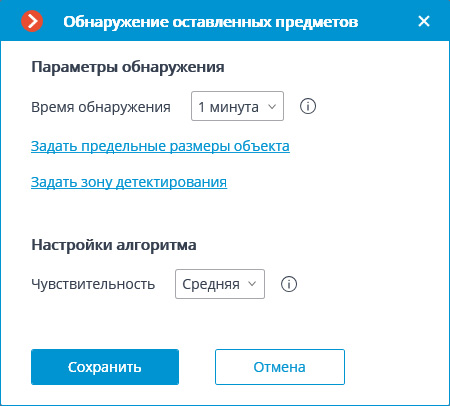Open the «Время обнаружения» dropdown
The width and height of the screenshot is (450, 406).
pos(237,106)
